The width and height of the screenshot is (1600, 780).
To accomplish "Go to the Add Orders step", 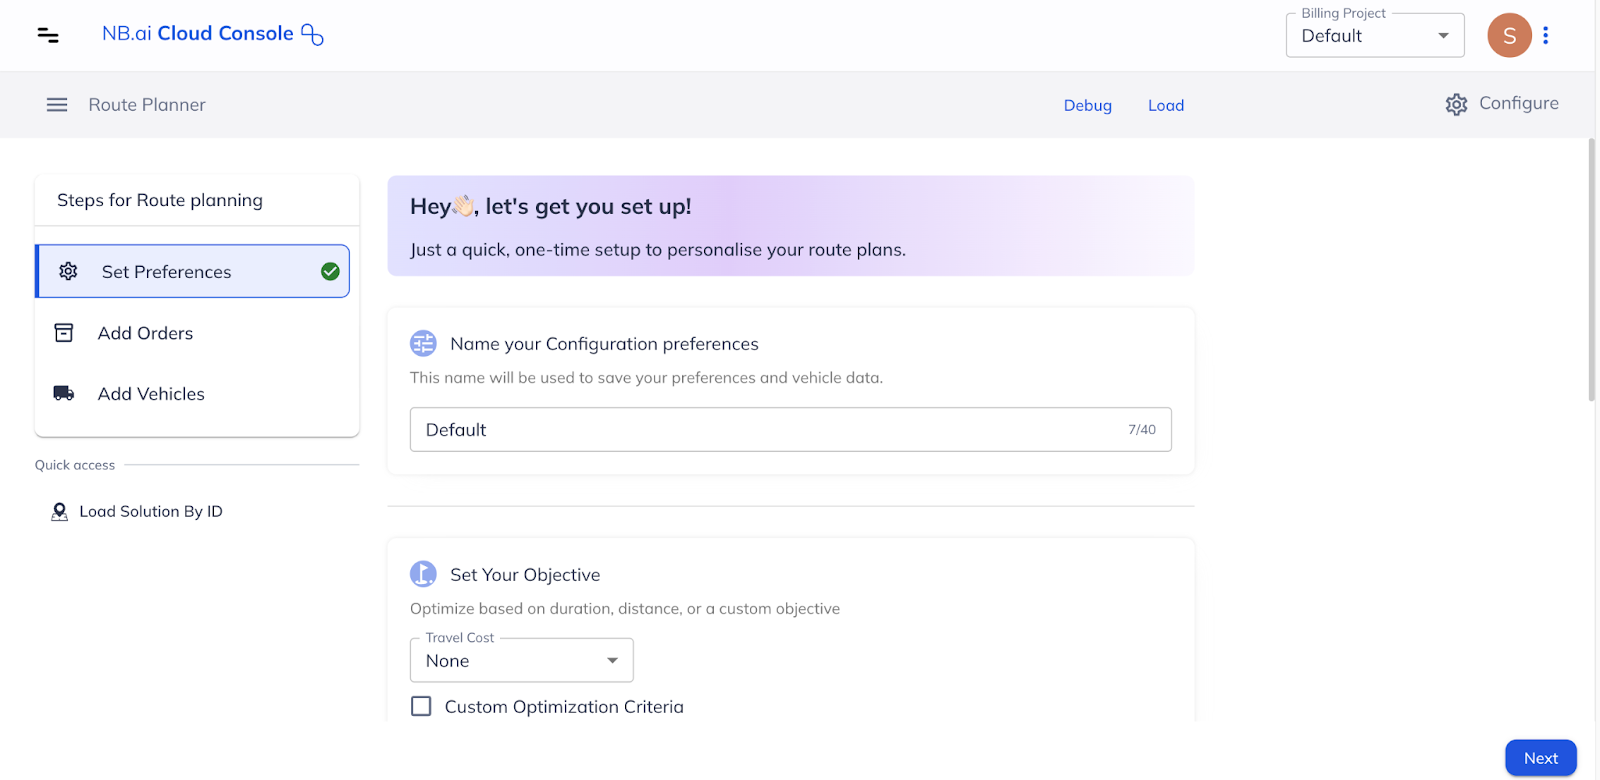I will point(146,333).
